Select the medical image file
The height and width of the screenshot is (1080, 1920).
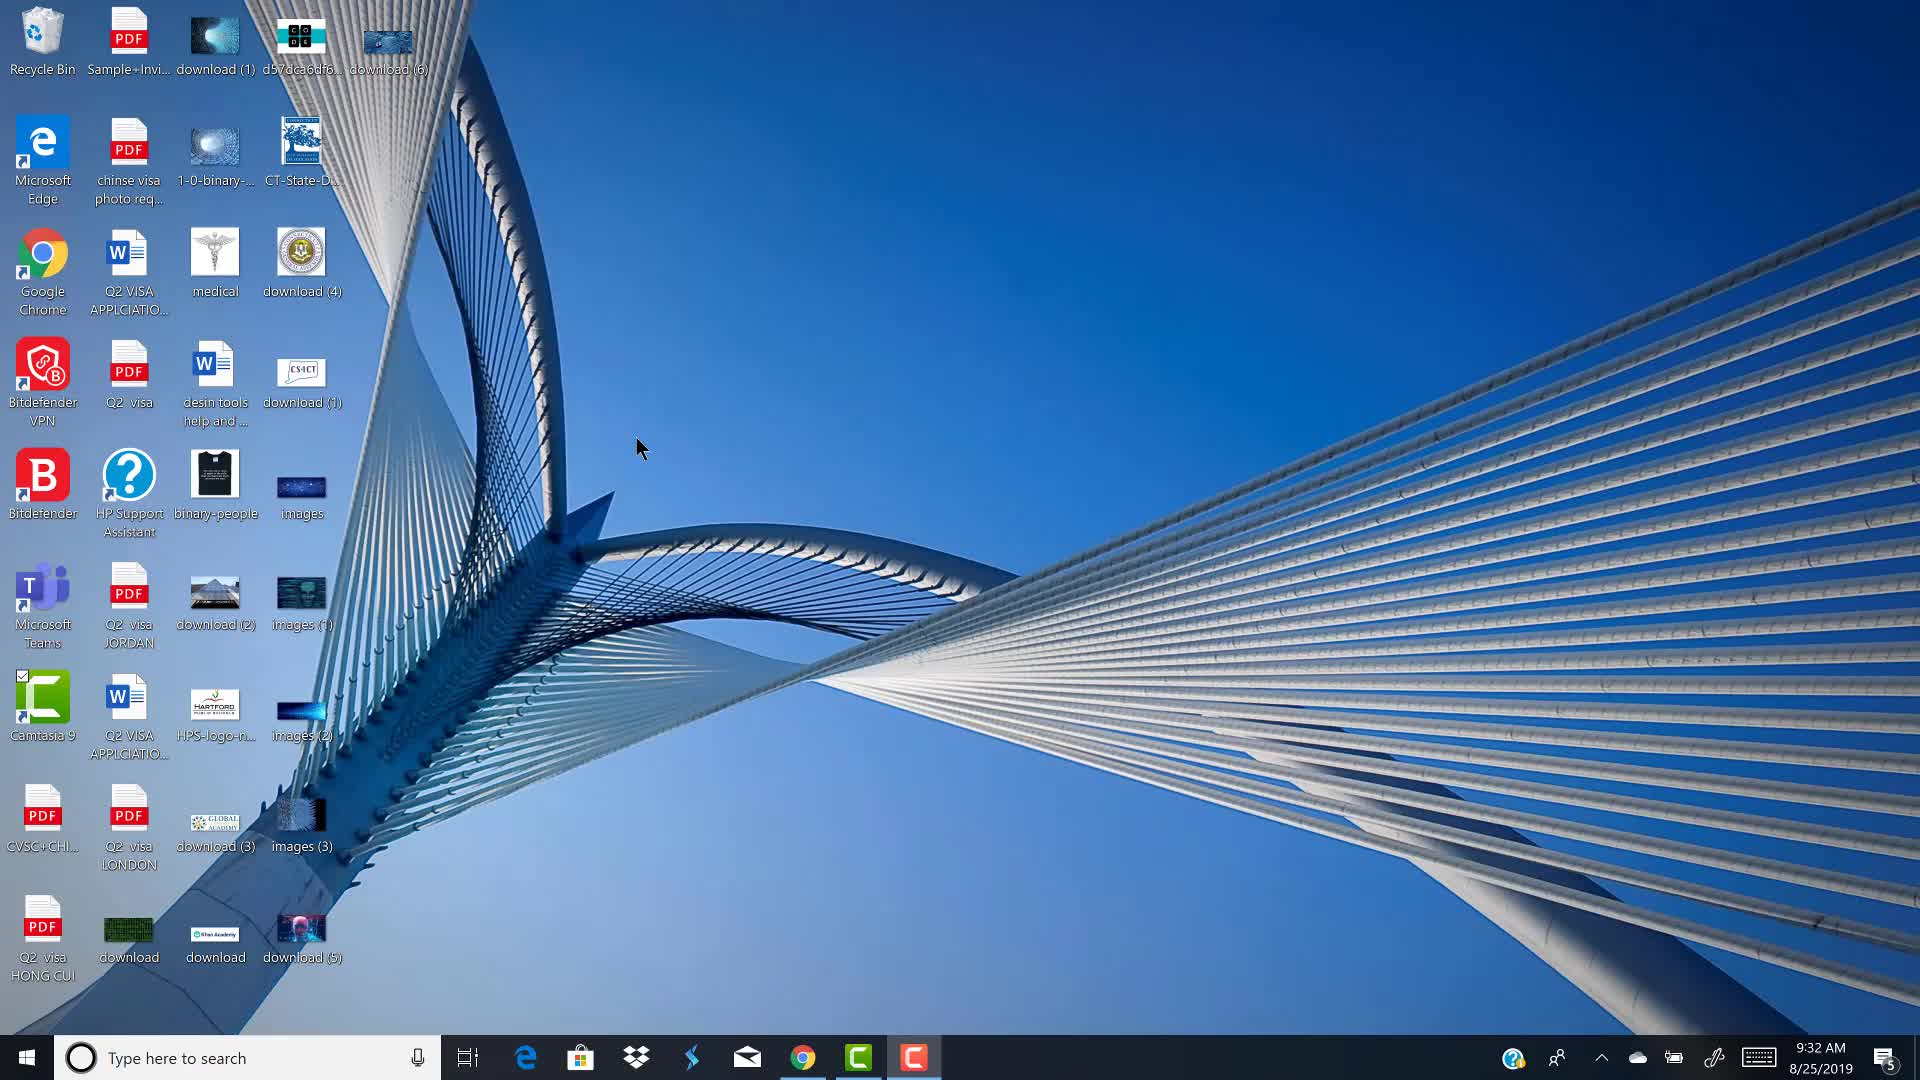pos(215,263)
